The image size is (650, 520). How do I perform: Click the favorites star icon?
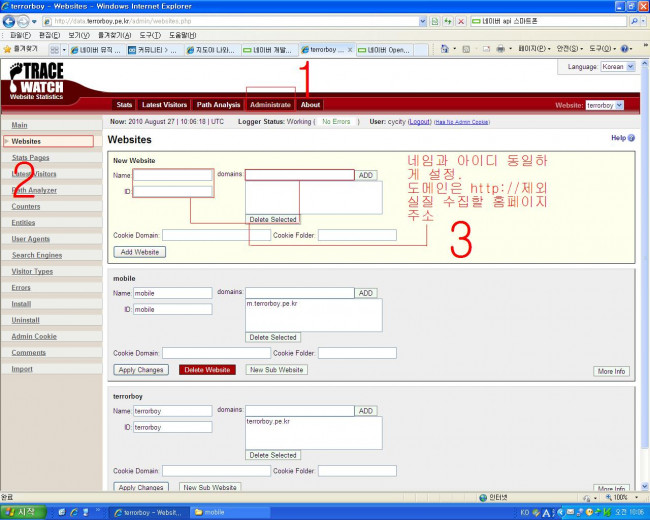tap(8, 48)
